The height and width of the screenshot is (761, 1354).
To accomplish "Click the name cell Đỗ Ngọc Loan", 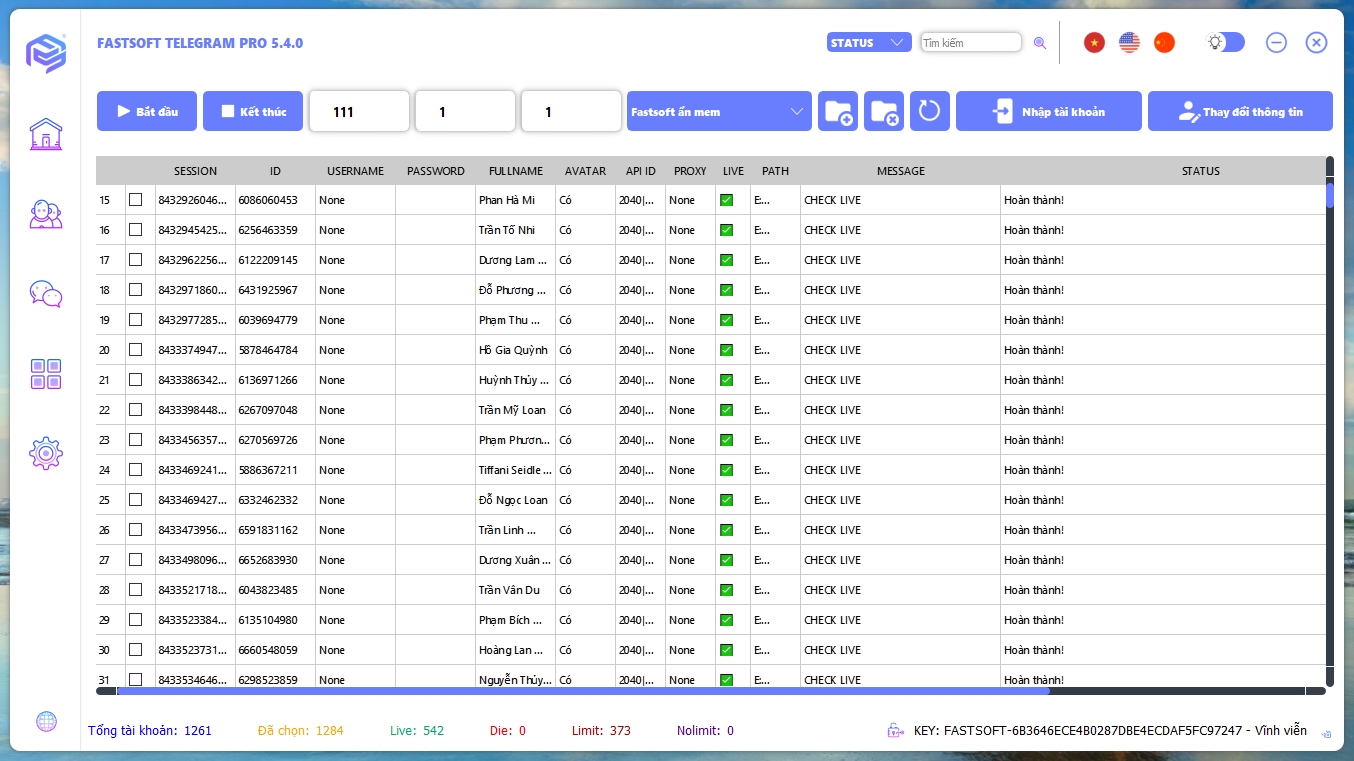I will [516, 500].
